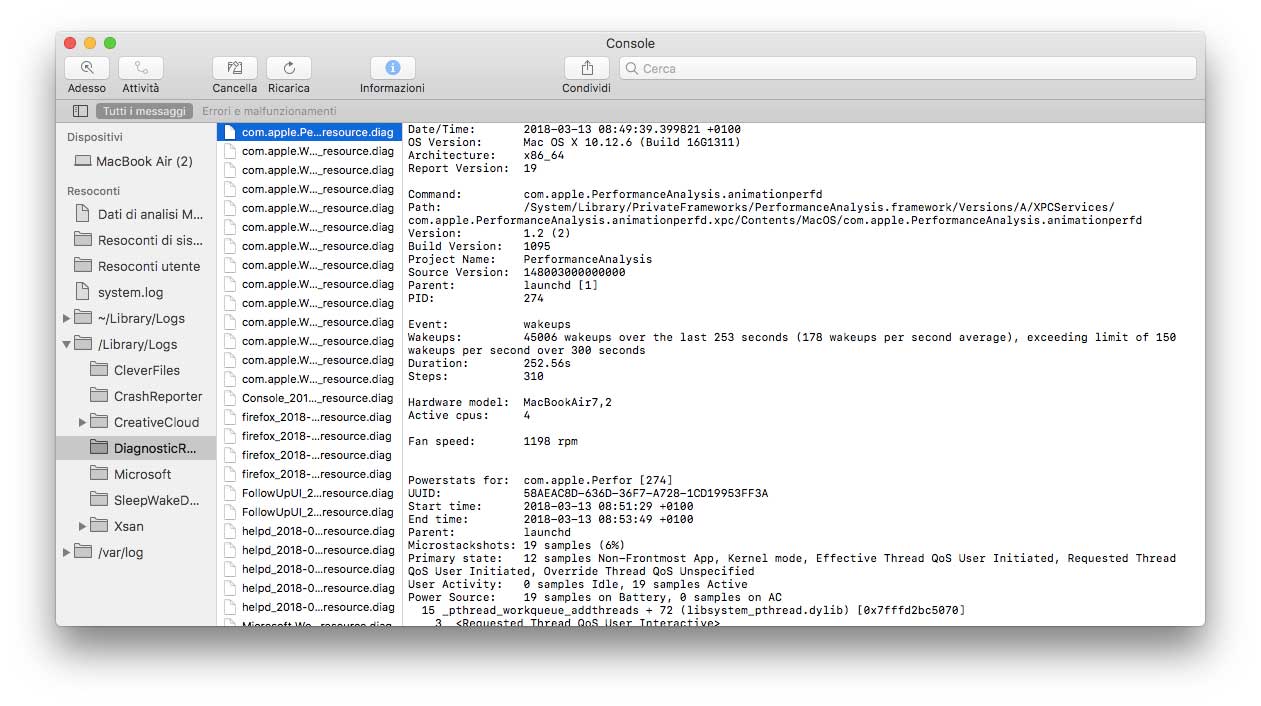The width and height of the screenshot is (1261, 706).
Task: Click the Duration 252.56s line
Action: (489, 363)
